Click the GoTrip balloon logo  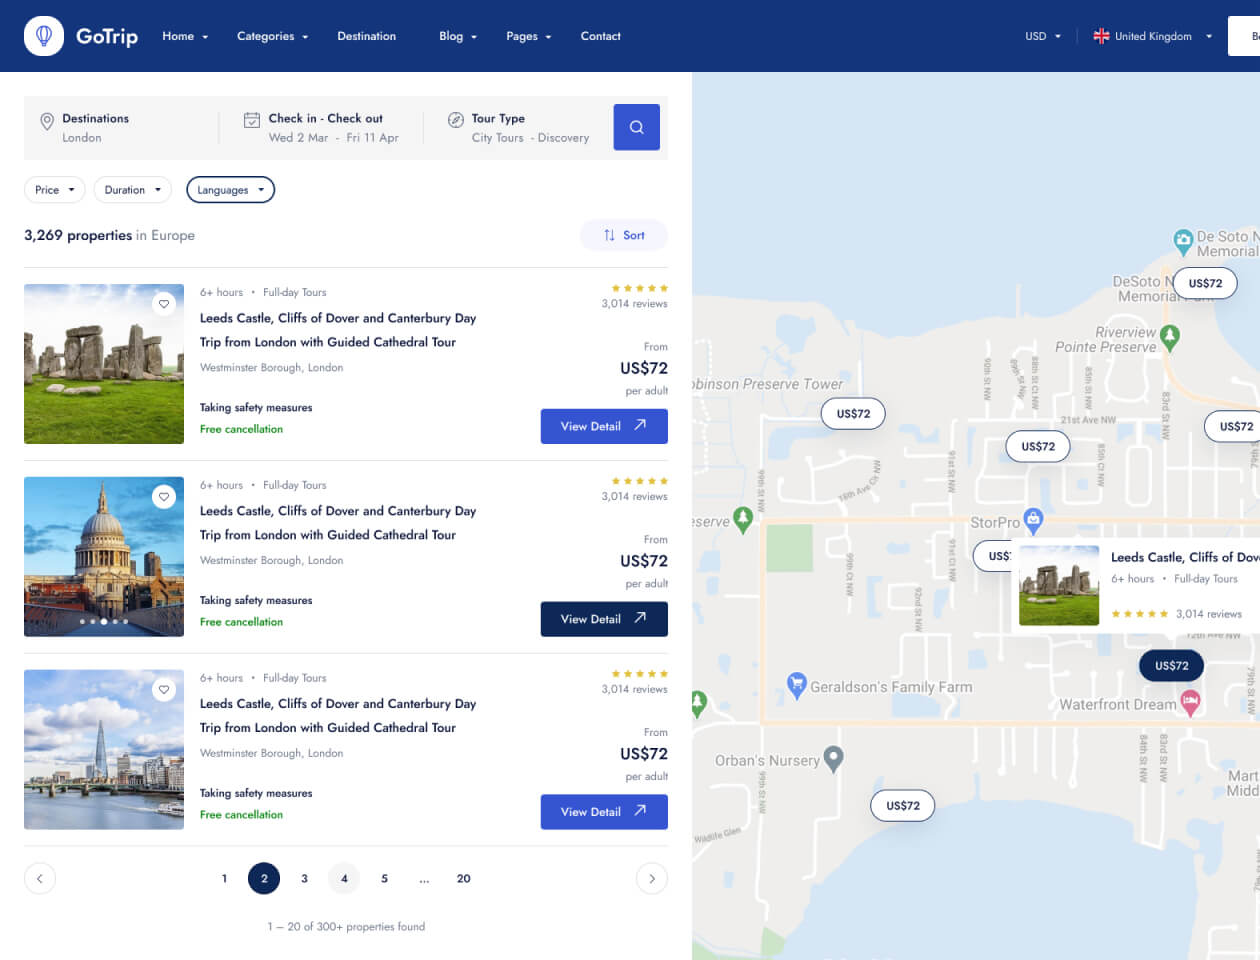[x=44, y=36]
